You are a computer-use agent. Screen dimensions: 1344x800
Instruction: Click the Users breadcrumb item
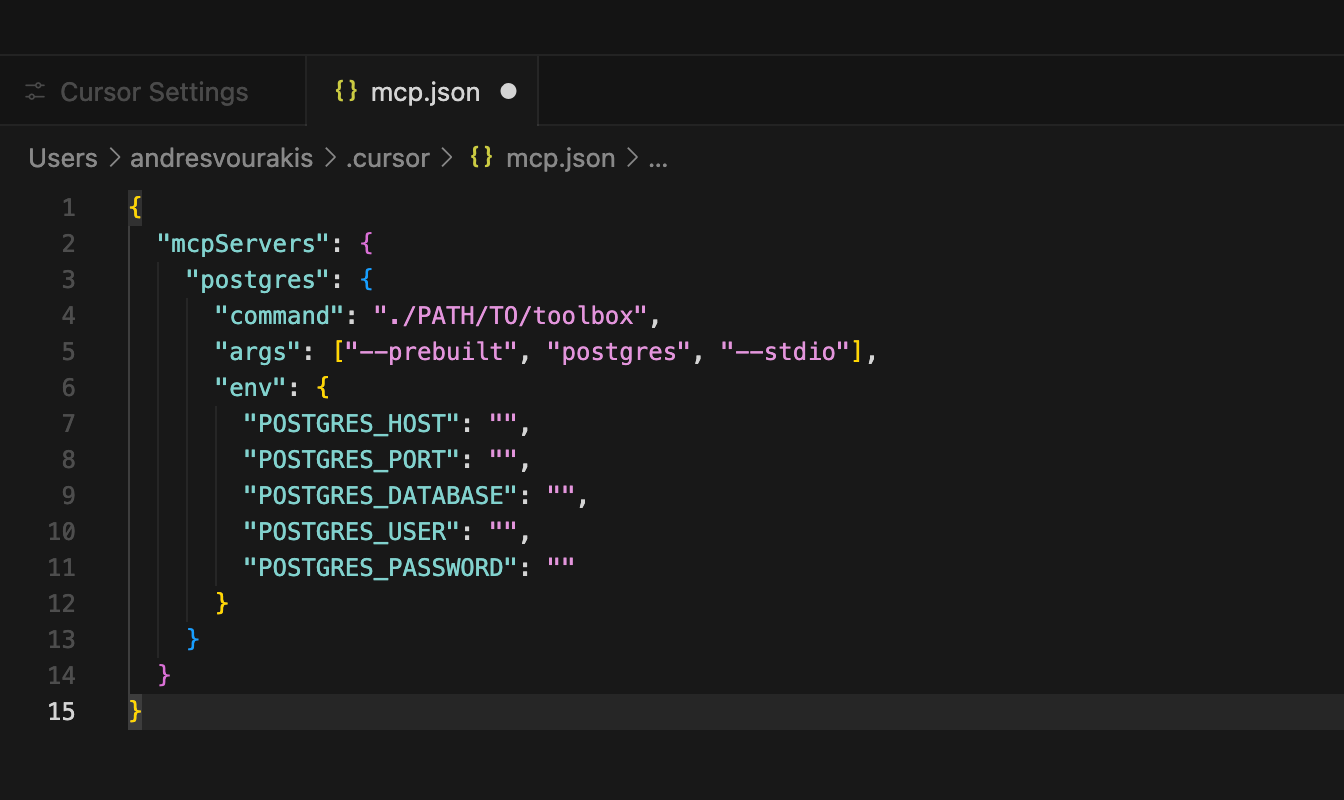coord(62,157)
